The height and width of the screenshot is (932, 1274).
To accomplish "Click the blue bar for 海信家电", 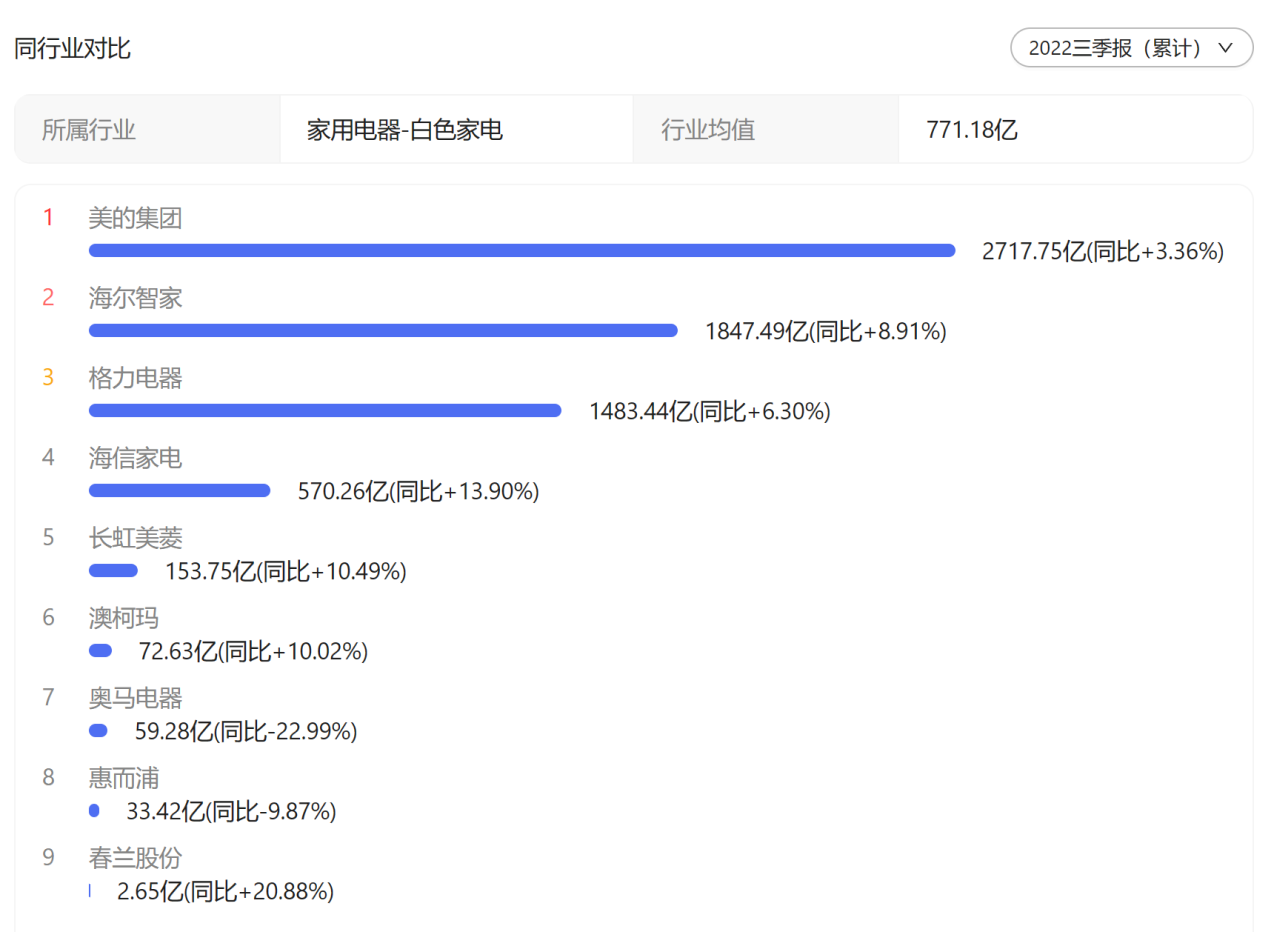I will click(179, 491).
